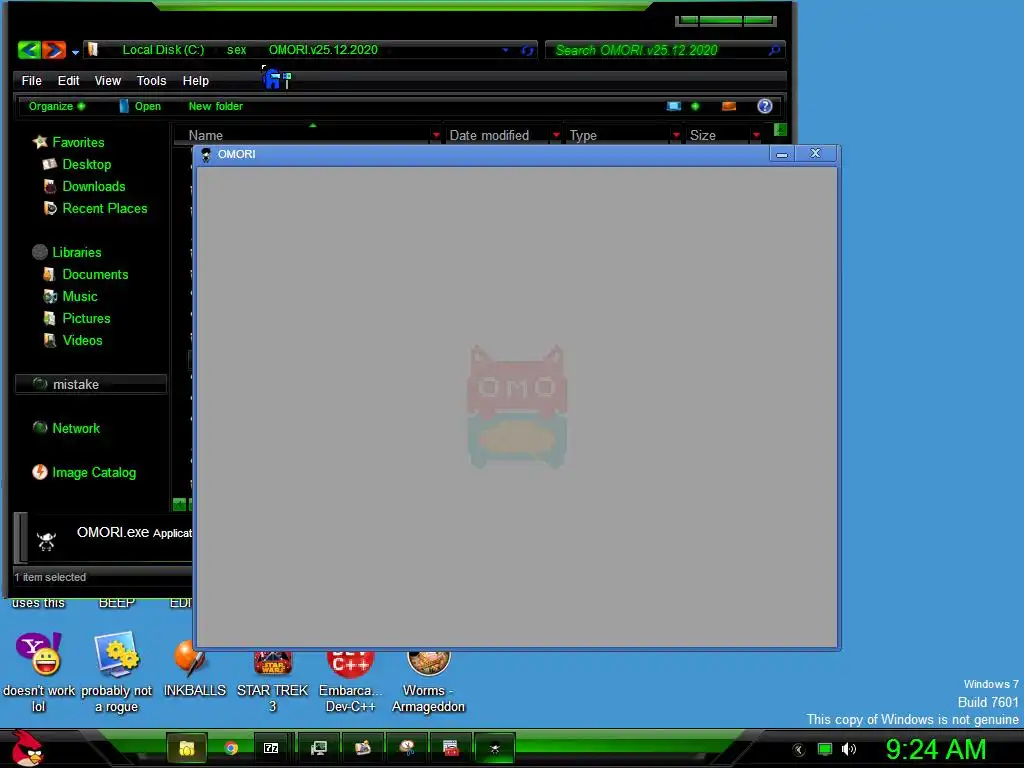Image resolution: width=1024 pixels, height=768 pixels.
Task: Open the Videos library
Action: click(72, 340)
